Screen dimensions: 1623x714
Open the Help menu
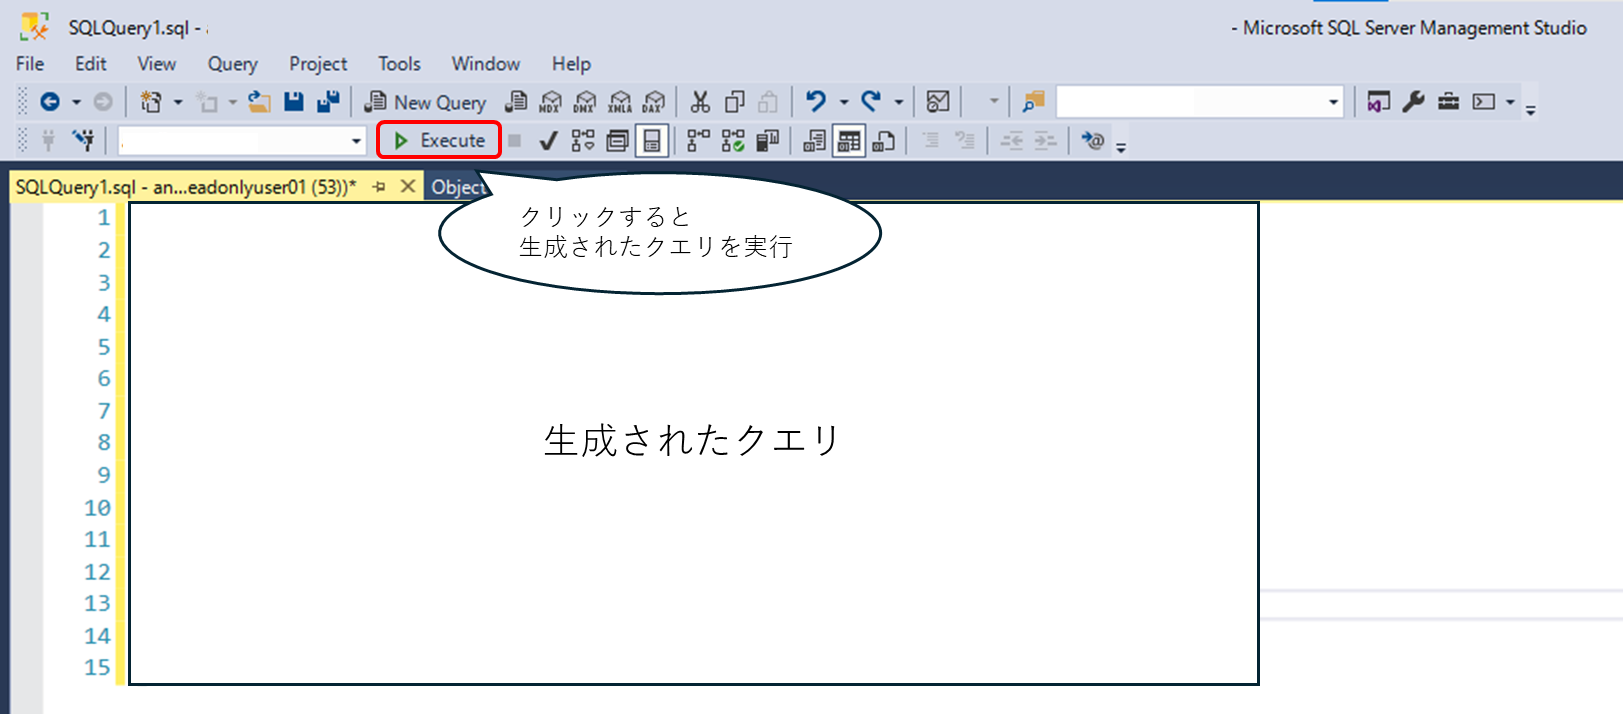(571, 64)
